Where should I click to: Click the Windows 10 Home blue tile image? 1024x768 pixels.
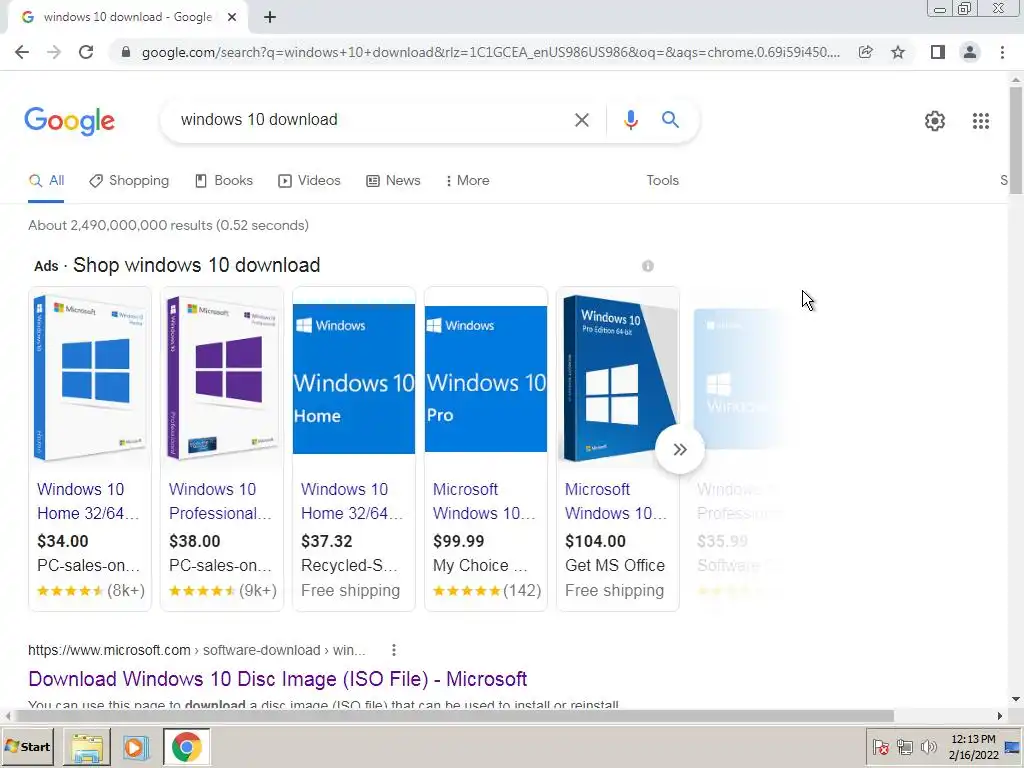click(354, 379)
